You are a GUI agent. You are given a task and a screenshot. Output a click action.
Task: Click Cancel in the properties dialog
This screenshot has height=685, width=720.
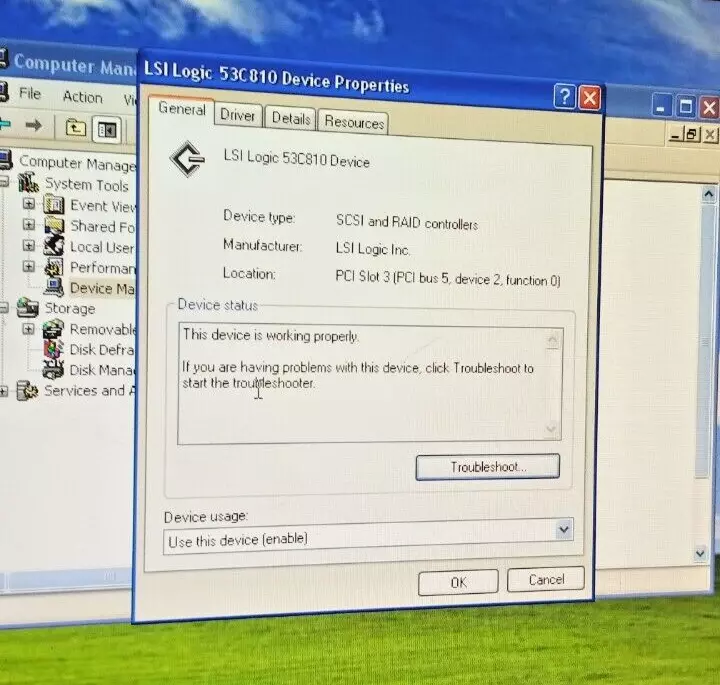546,580
